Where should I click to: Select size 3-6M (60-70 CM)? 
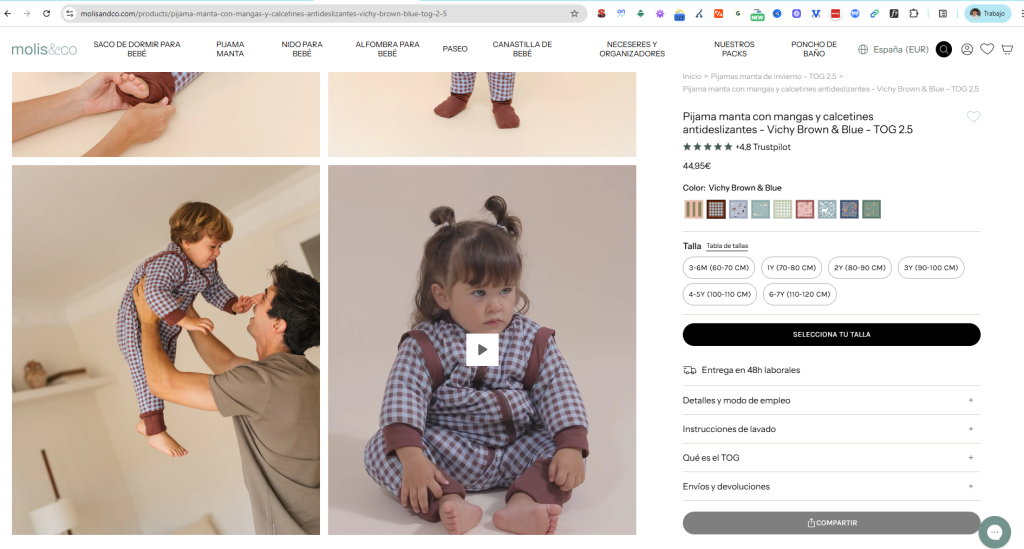point(718,268)
